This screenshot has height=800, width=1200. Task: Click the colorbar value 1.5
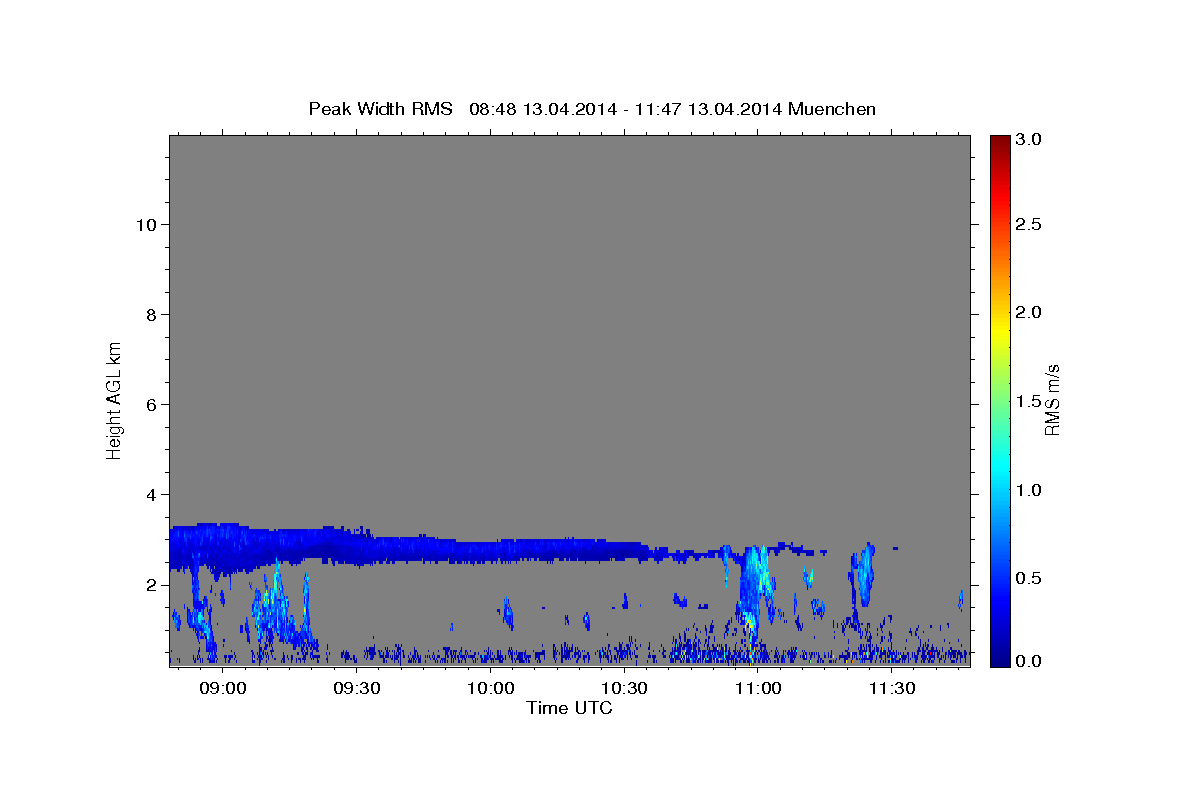[1029, 401]
